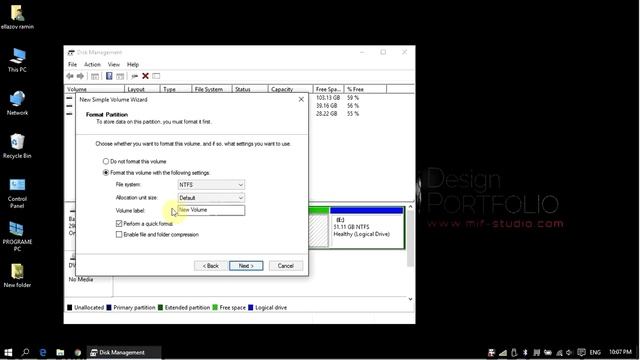Open PROGRAME PC desktop icon
Viewport: 640px width, 360px height.
coord(17,236)
